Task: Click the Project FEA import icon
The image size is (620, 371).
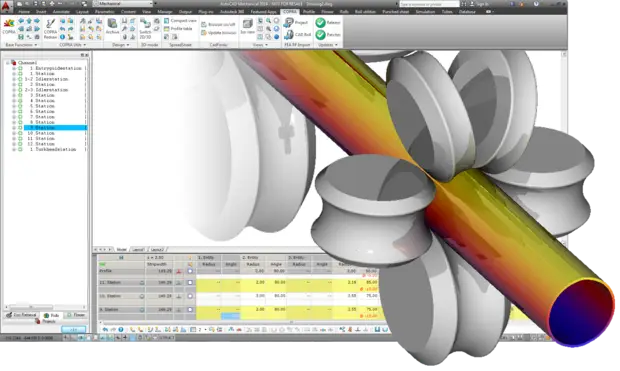Action: tap(289, 23)
